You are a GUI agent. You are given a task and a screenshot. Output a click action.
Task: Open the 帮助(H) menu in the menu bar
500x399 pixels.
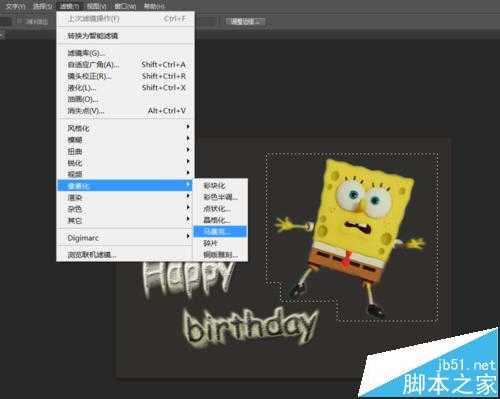(x=154, y=6)
